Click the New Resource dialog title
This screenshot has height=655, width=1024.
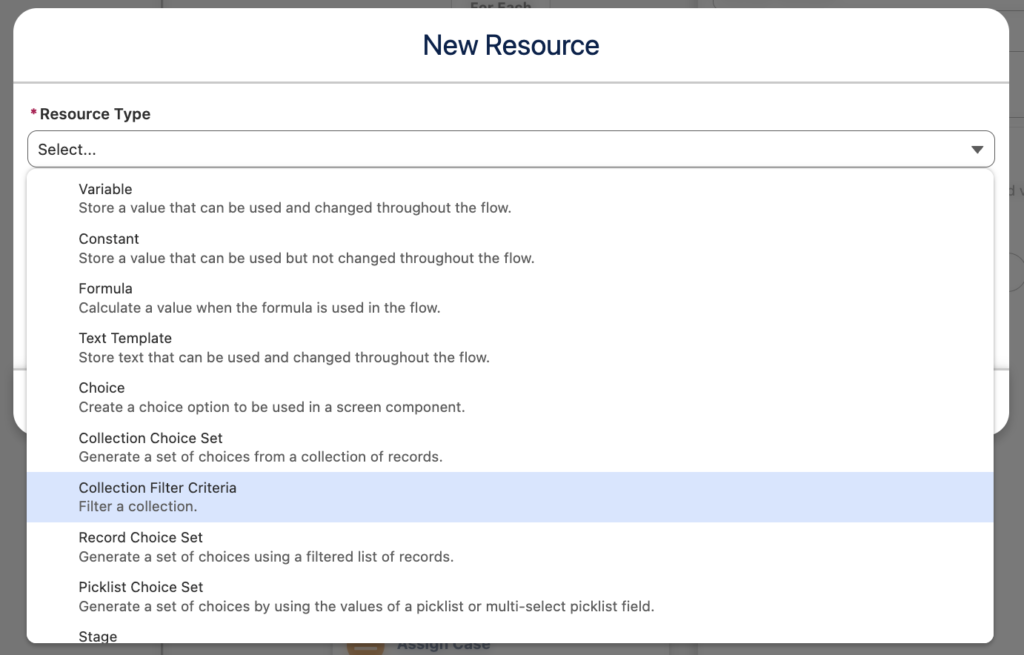(x=511, y=45)
